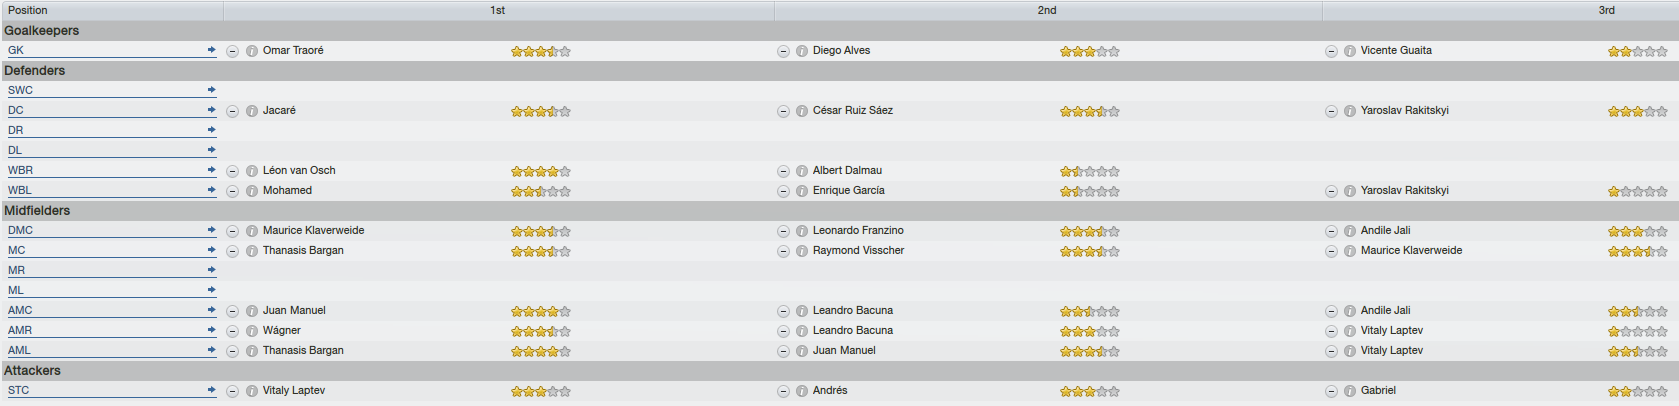Open the AMC position arrow

(211, 310)
